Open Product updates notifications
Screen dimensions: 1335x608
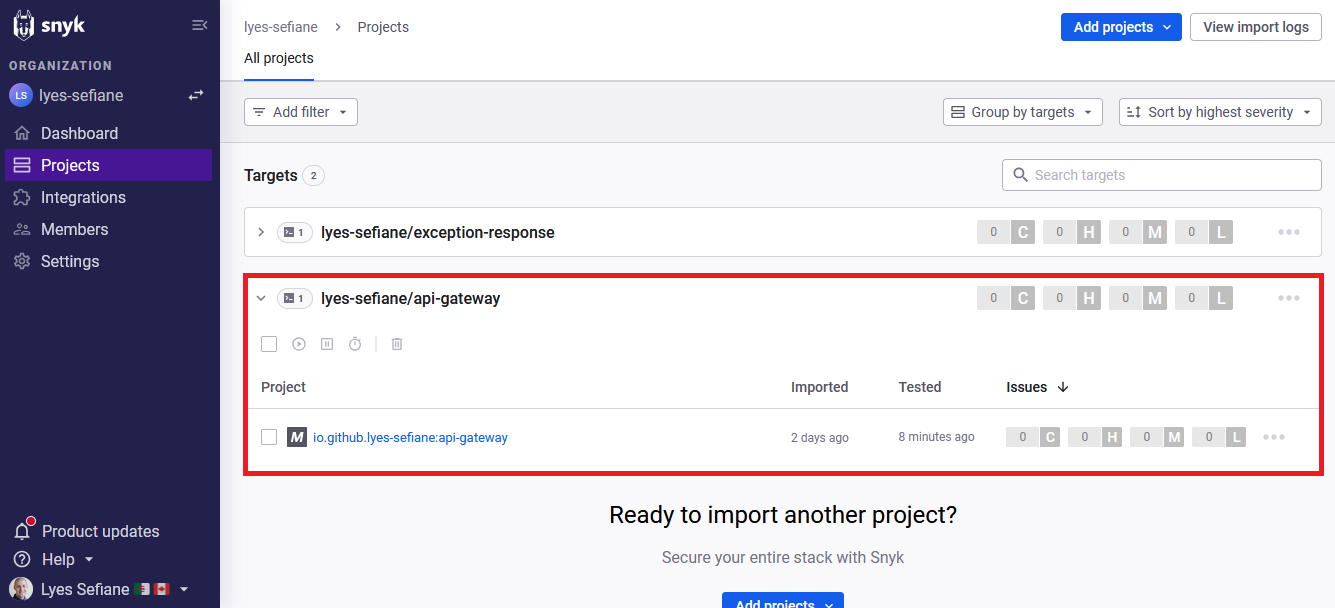pos(87,531)
